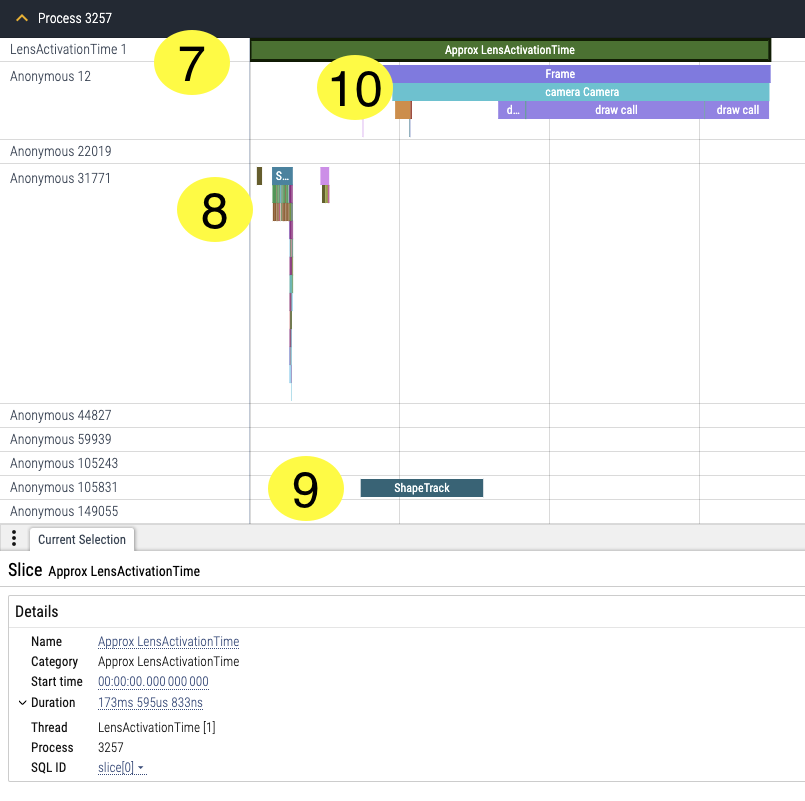Select the Approx LensActivationTime slice bar
Image resolution: width=805 pixels, height=801 pixels.
click(x=509, y=50)
